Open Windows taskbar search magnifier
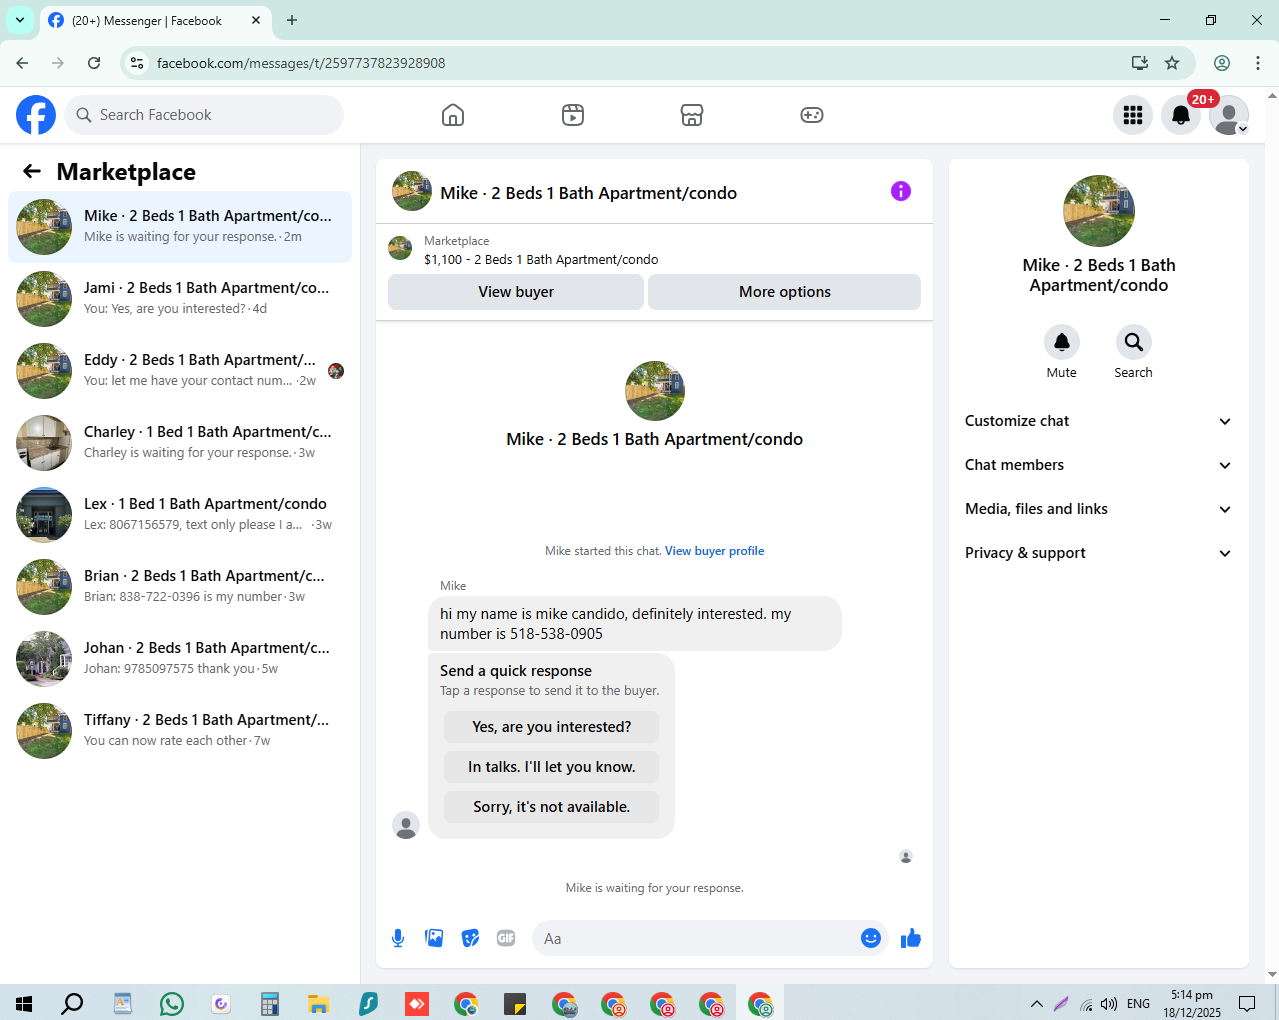This screenshot has height=1020, width=1279. pos(72,1003)
